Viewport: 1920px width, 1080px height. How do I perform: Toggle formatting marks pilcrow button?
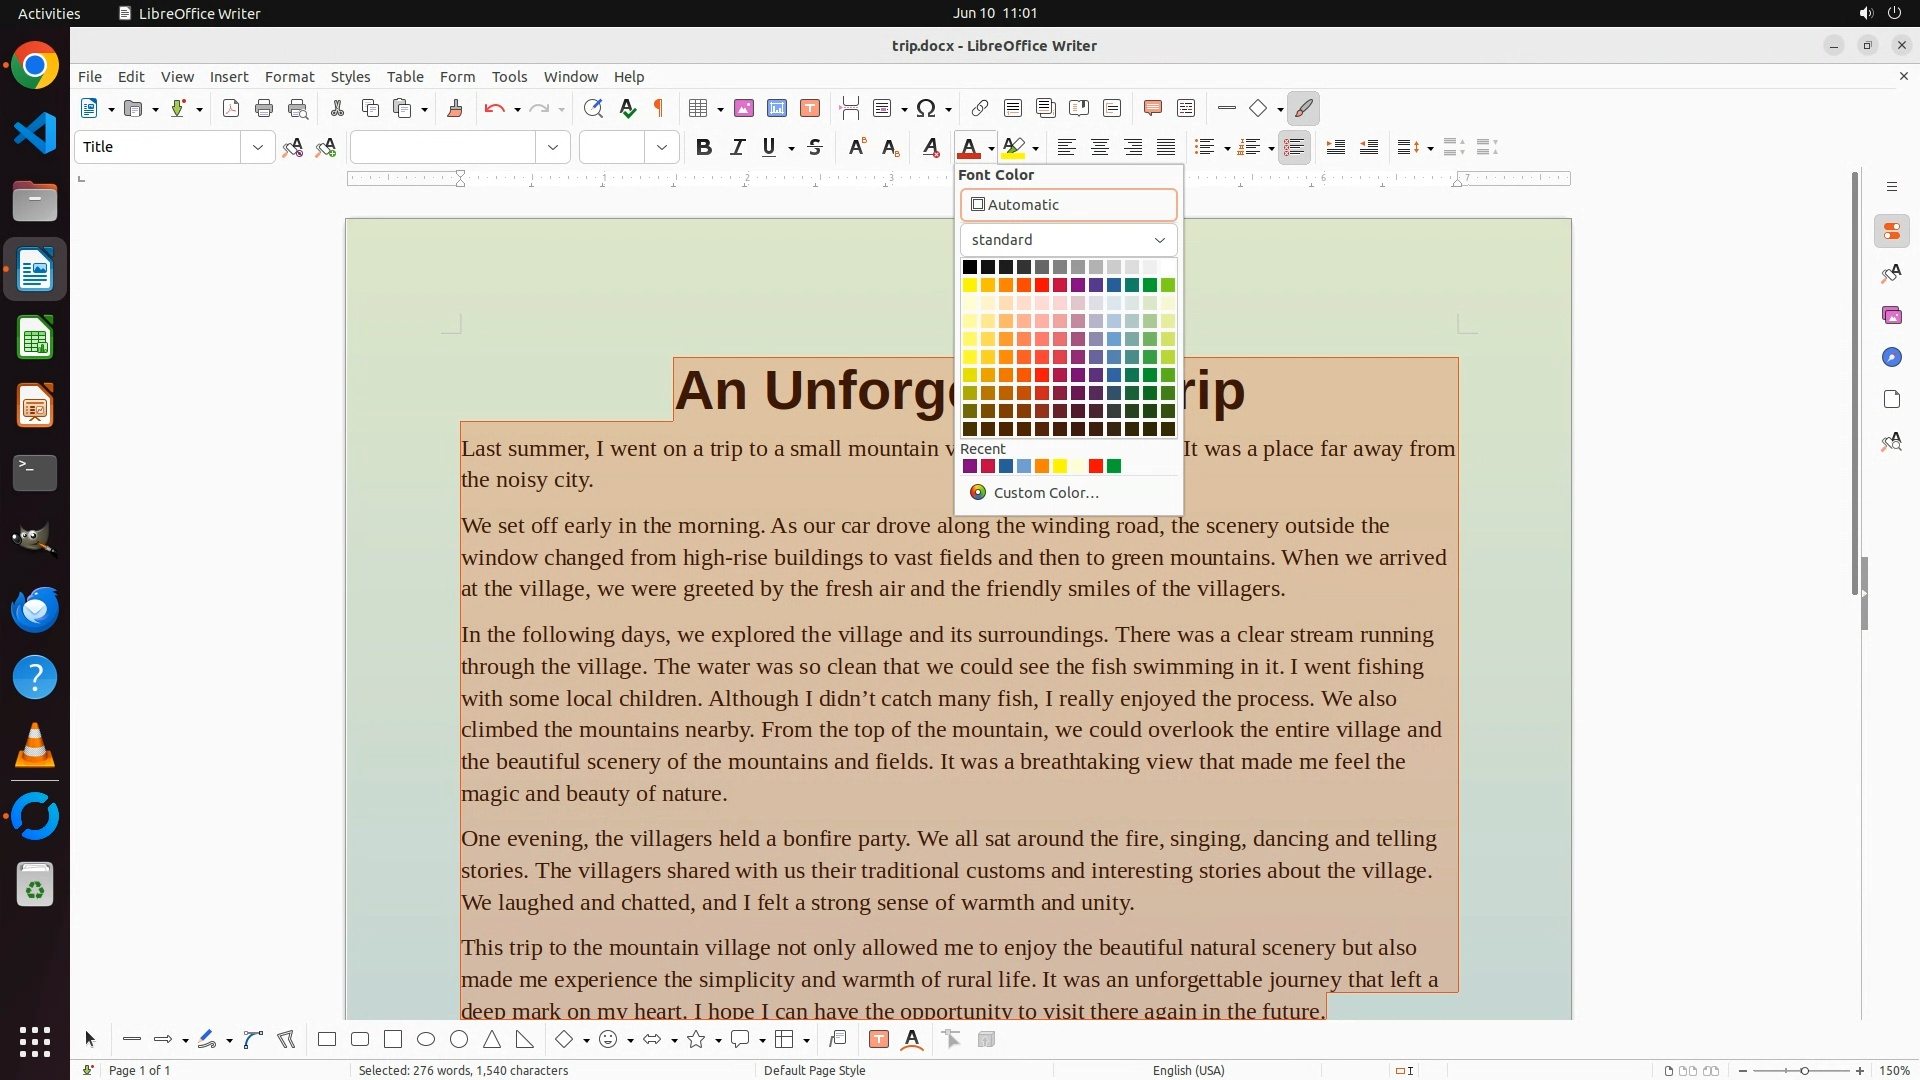pos(659,109)
